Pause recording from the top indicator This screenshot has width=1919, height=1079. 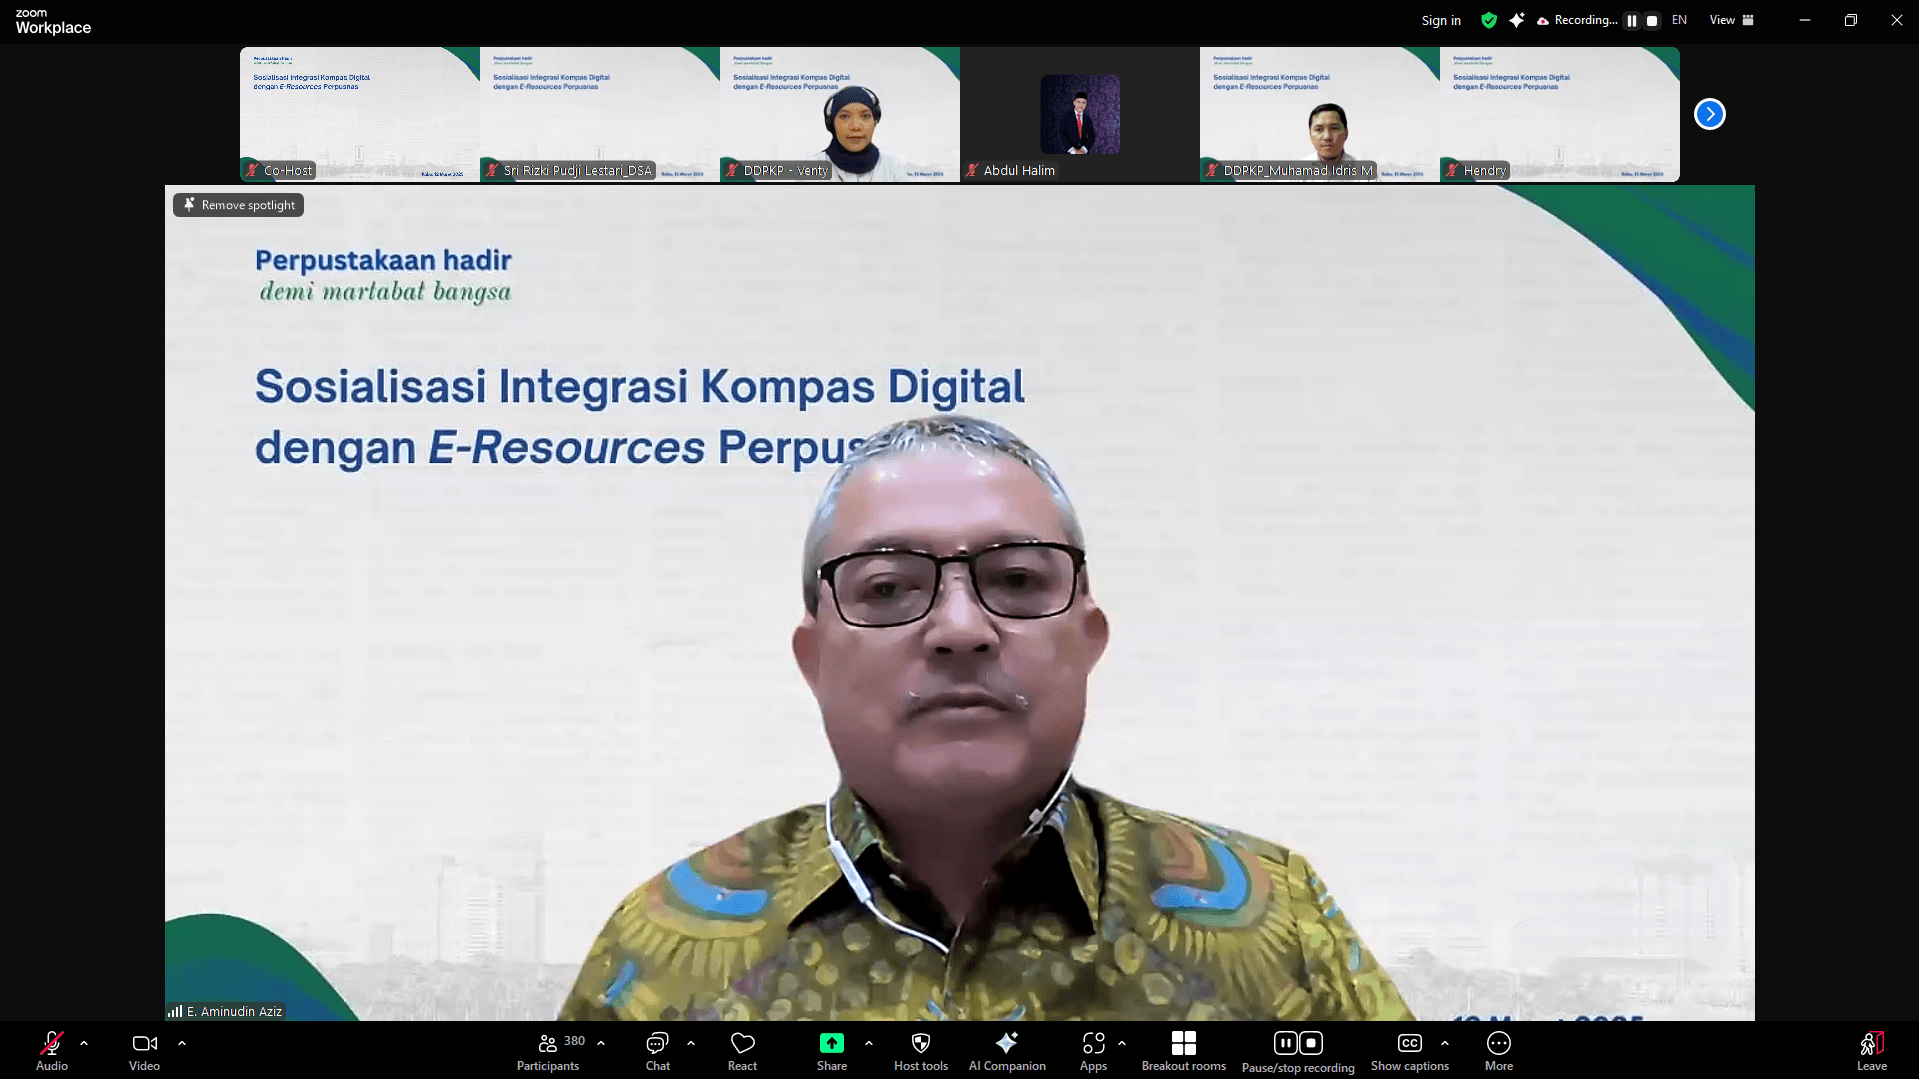click(1632, 20)
